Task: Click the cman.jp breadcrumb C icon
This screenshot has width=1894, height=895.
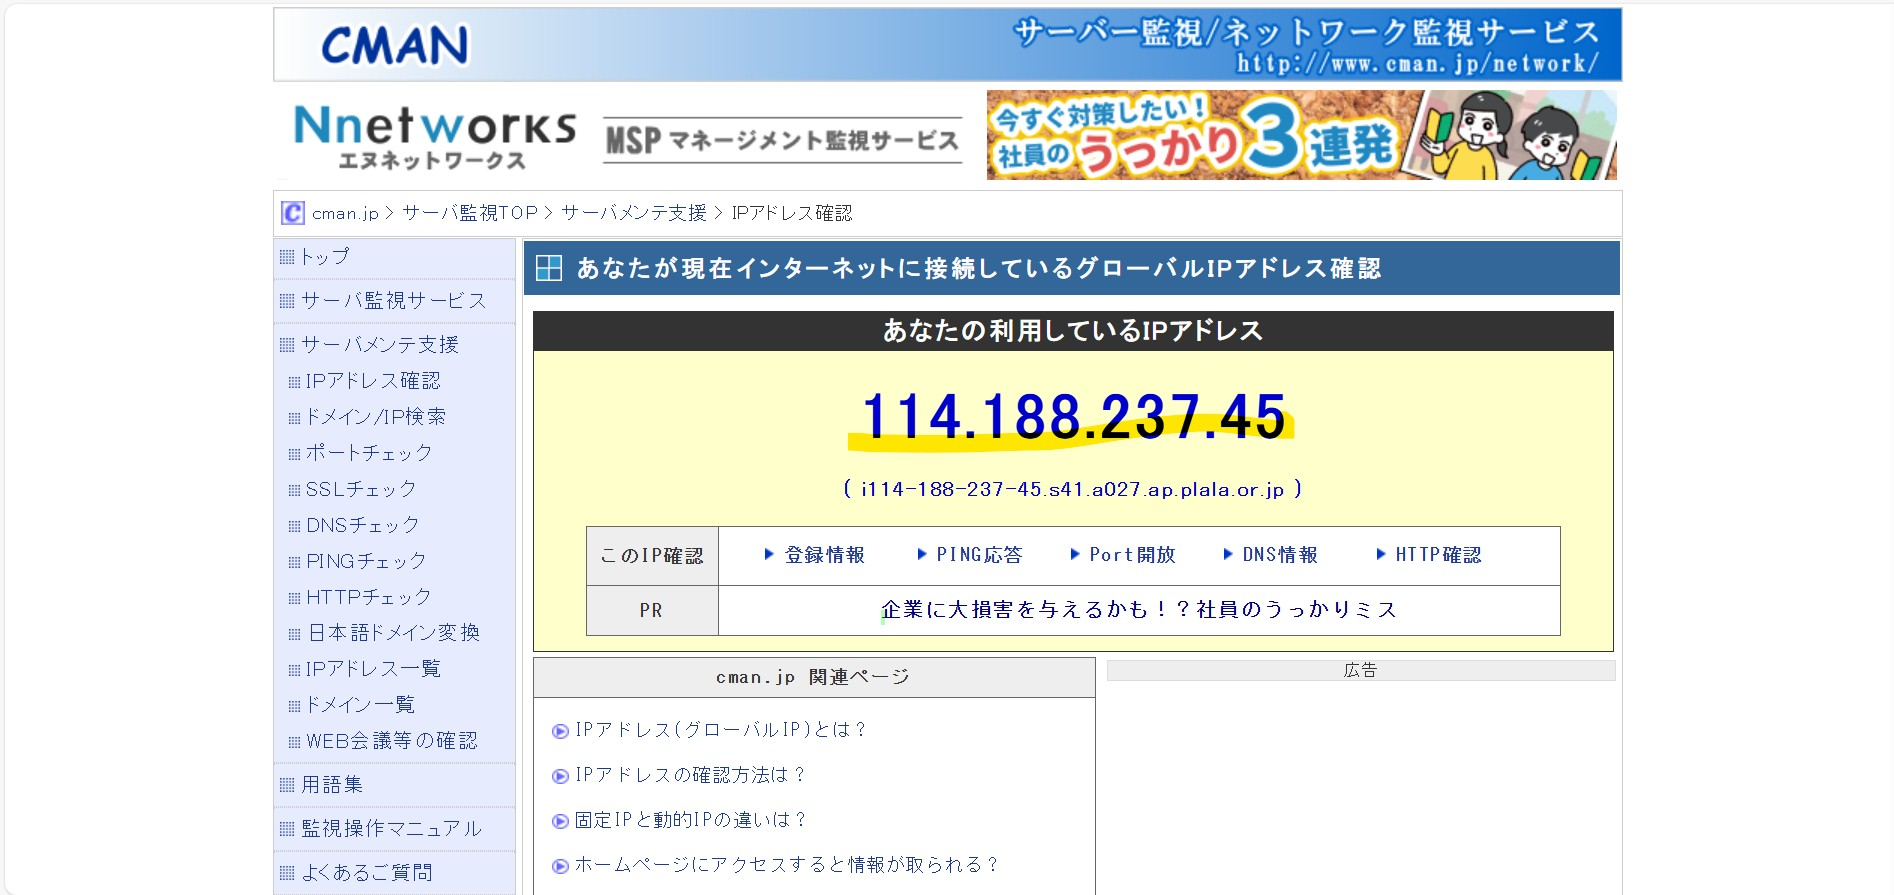Action: coord(293,213)
